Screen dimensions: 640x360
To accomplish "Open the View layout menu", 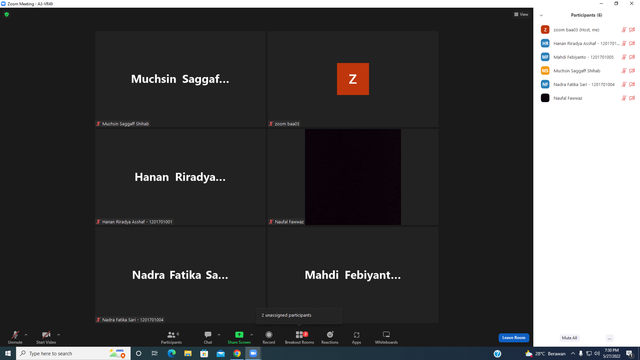I will pyautogui.click(x=521, y=14).
